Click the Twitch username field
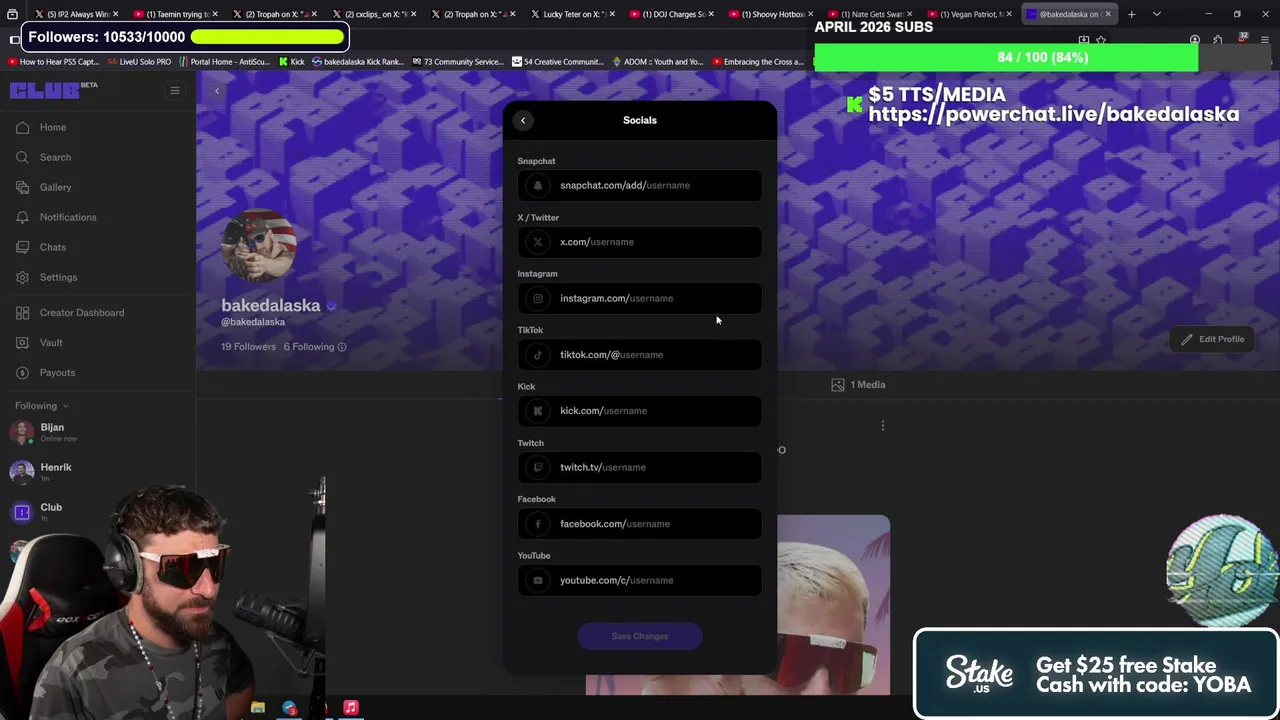The image size is (1280, 720). (x=640, y=467)
